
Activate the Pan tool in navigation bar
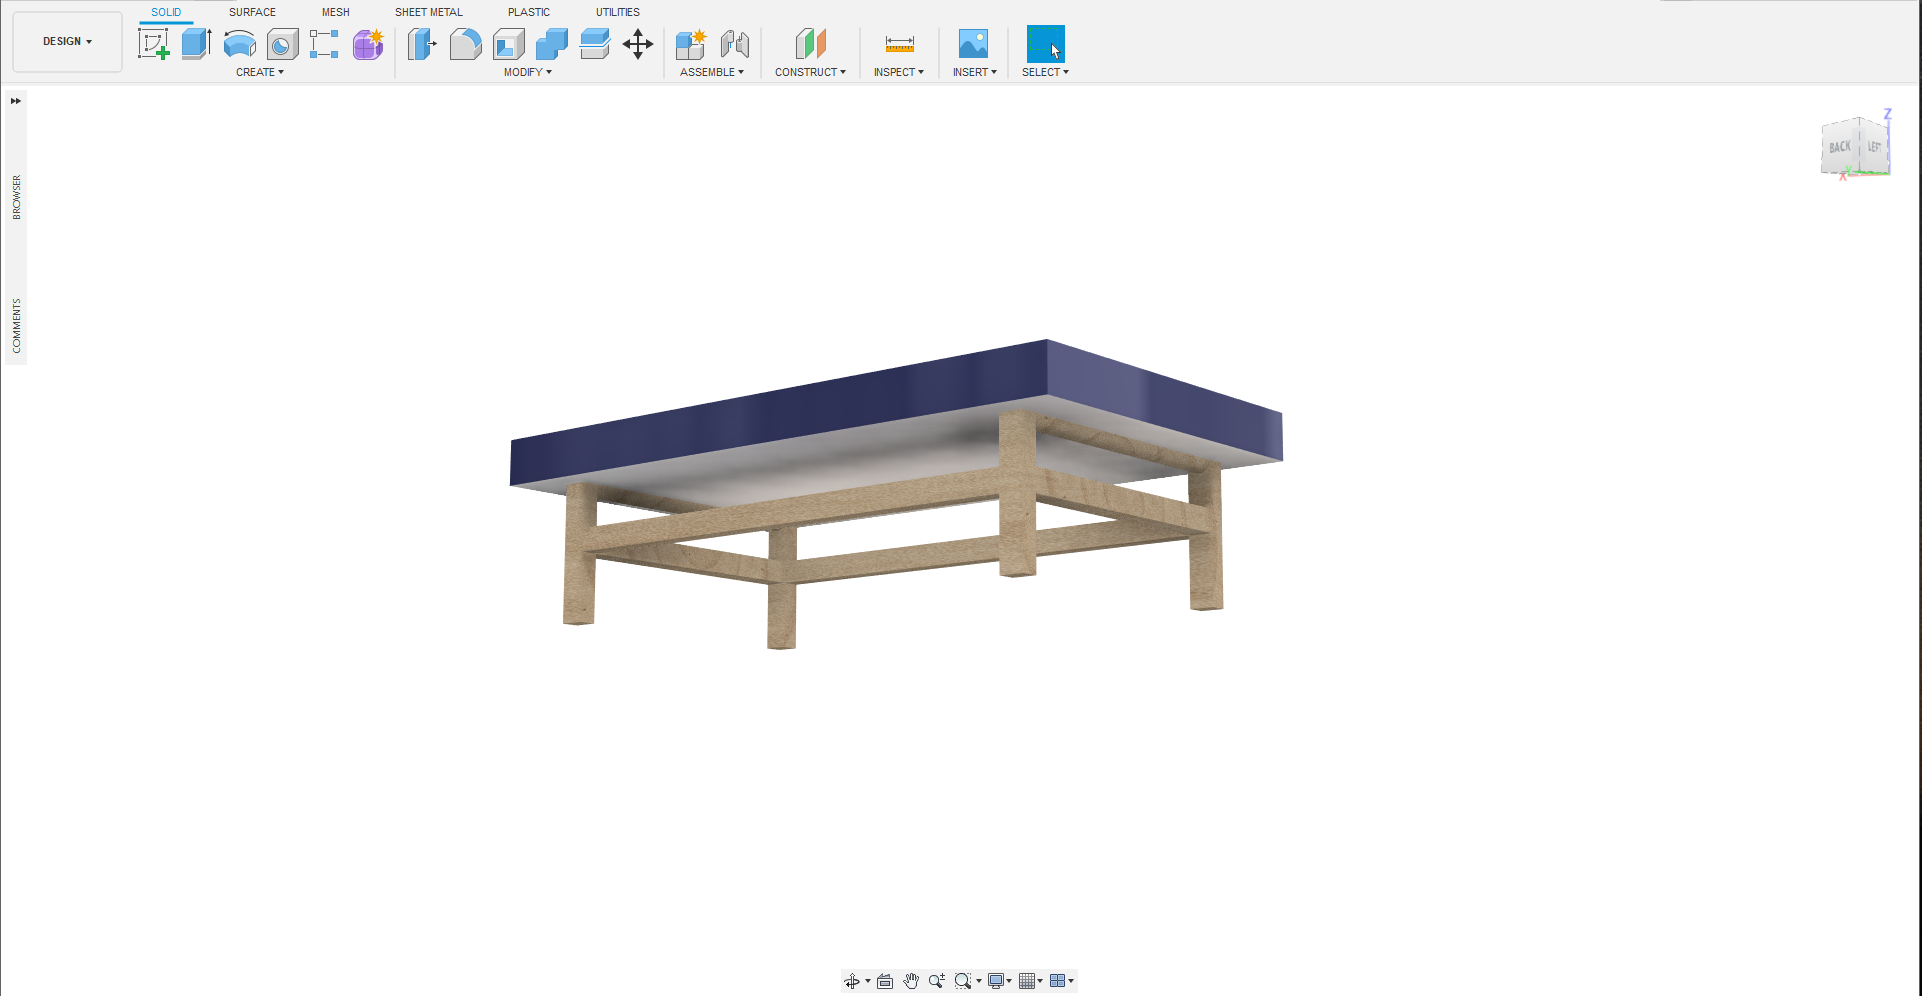pyautogui.click(x=911, y=981)
